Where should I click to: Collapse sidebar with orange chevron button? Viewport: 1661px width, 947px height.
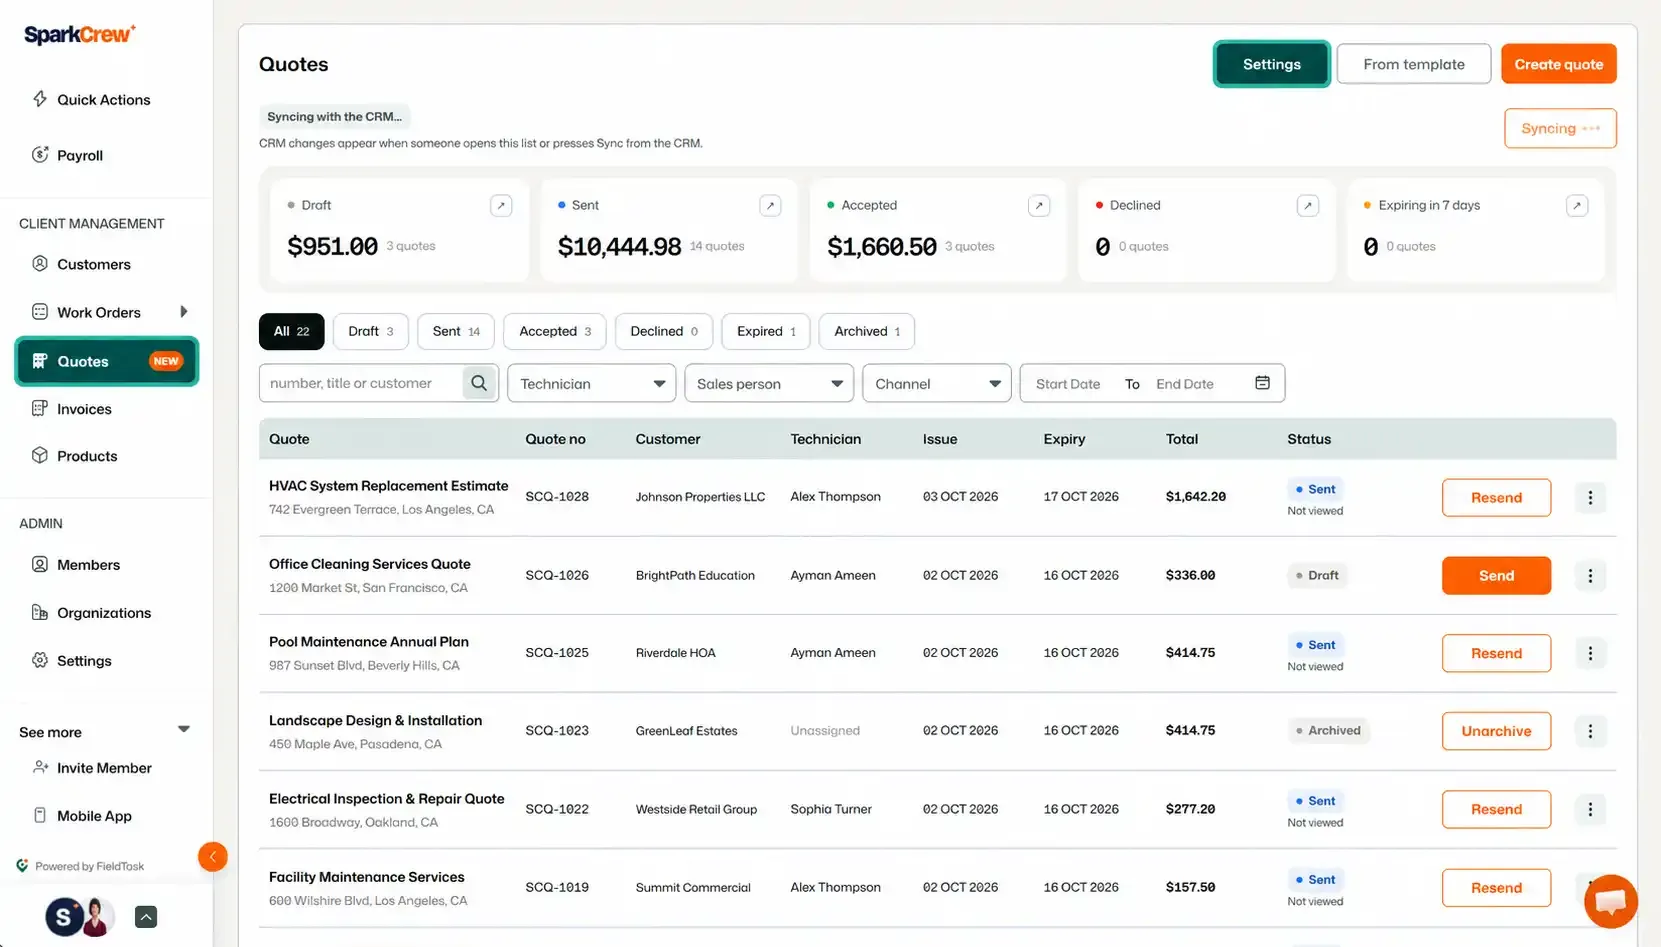pos(212,857)
